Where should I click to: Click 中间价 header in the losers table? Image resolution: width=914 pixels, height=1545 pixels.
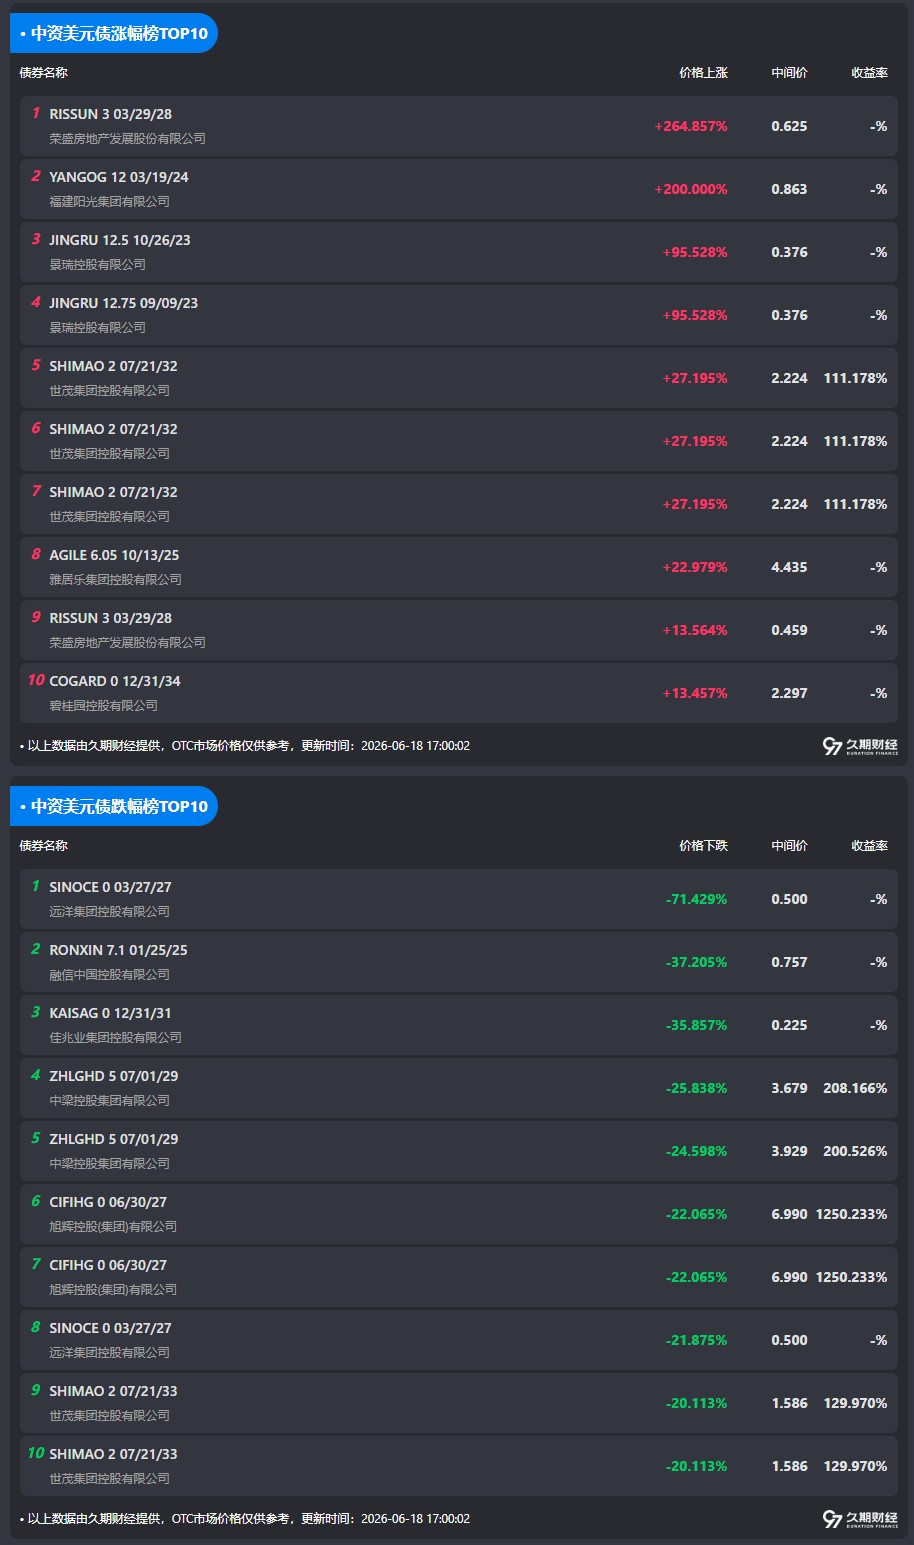(789, 846)
